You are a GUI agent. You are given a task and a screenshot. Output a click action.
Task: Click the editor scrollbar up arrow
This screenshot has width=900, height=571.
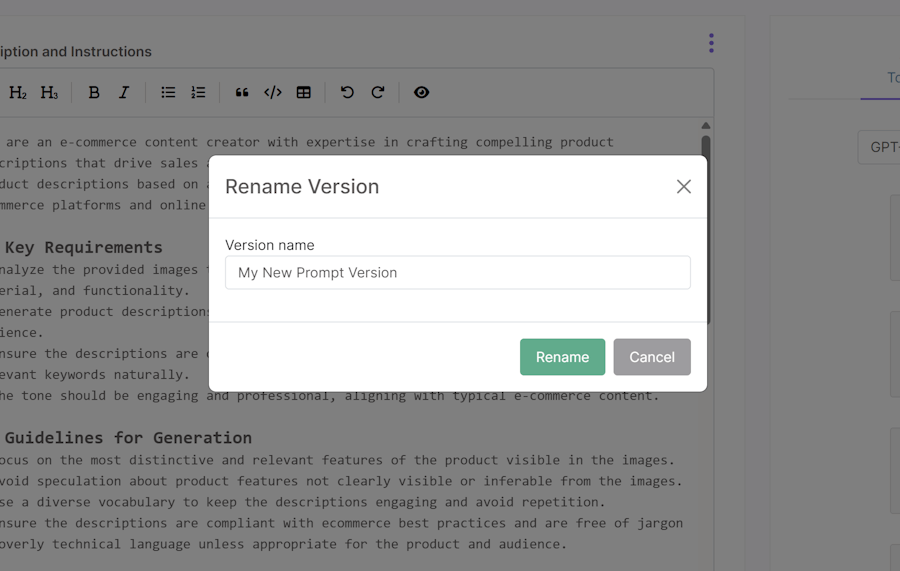[x=706, y=125]
